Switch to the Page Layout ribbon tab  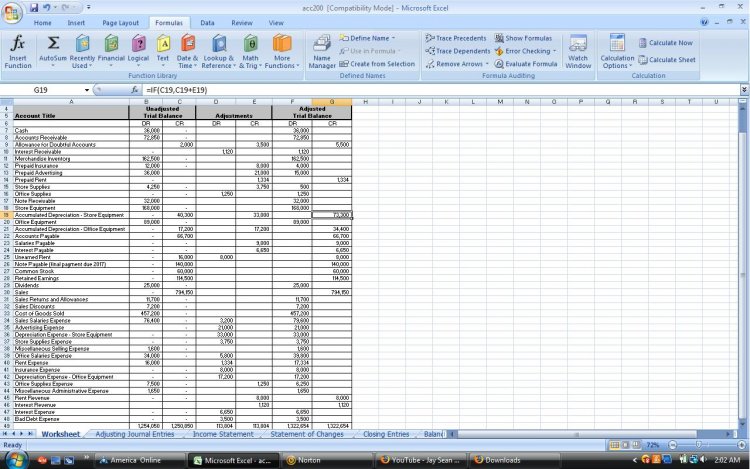point(120,21)
